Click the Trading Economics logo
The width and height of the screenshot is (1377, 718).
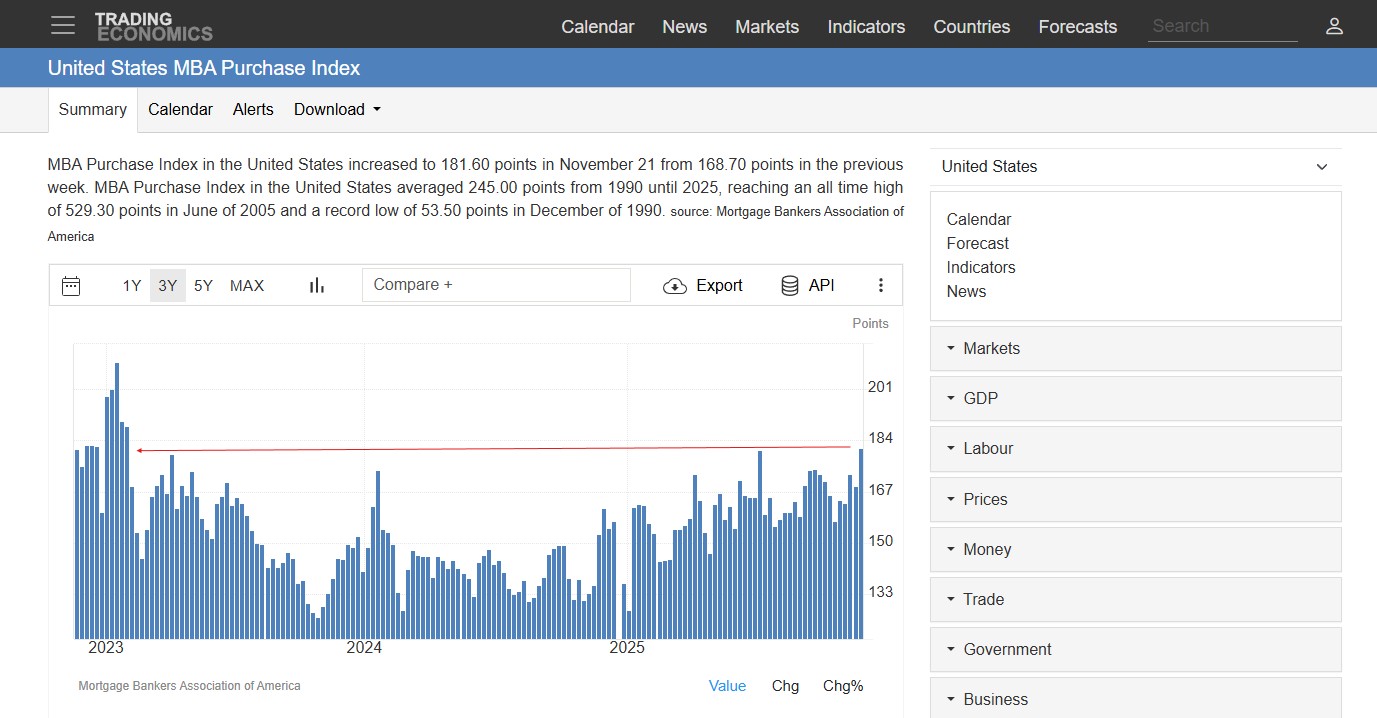pyautogui.click(x=153, y=26)
